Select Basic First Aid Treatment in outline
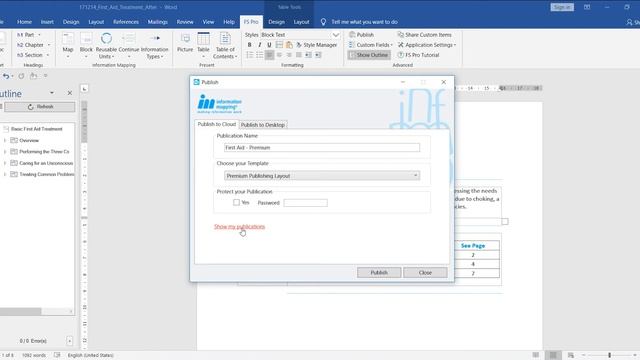This screenshot has height=360, width=640. coord(37,129)
